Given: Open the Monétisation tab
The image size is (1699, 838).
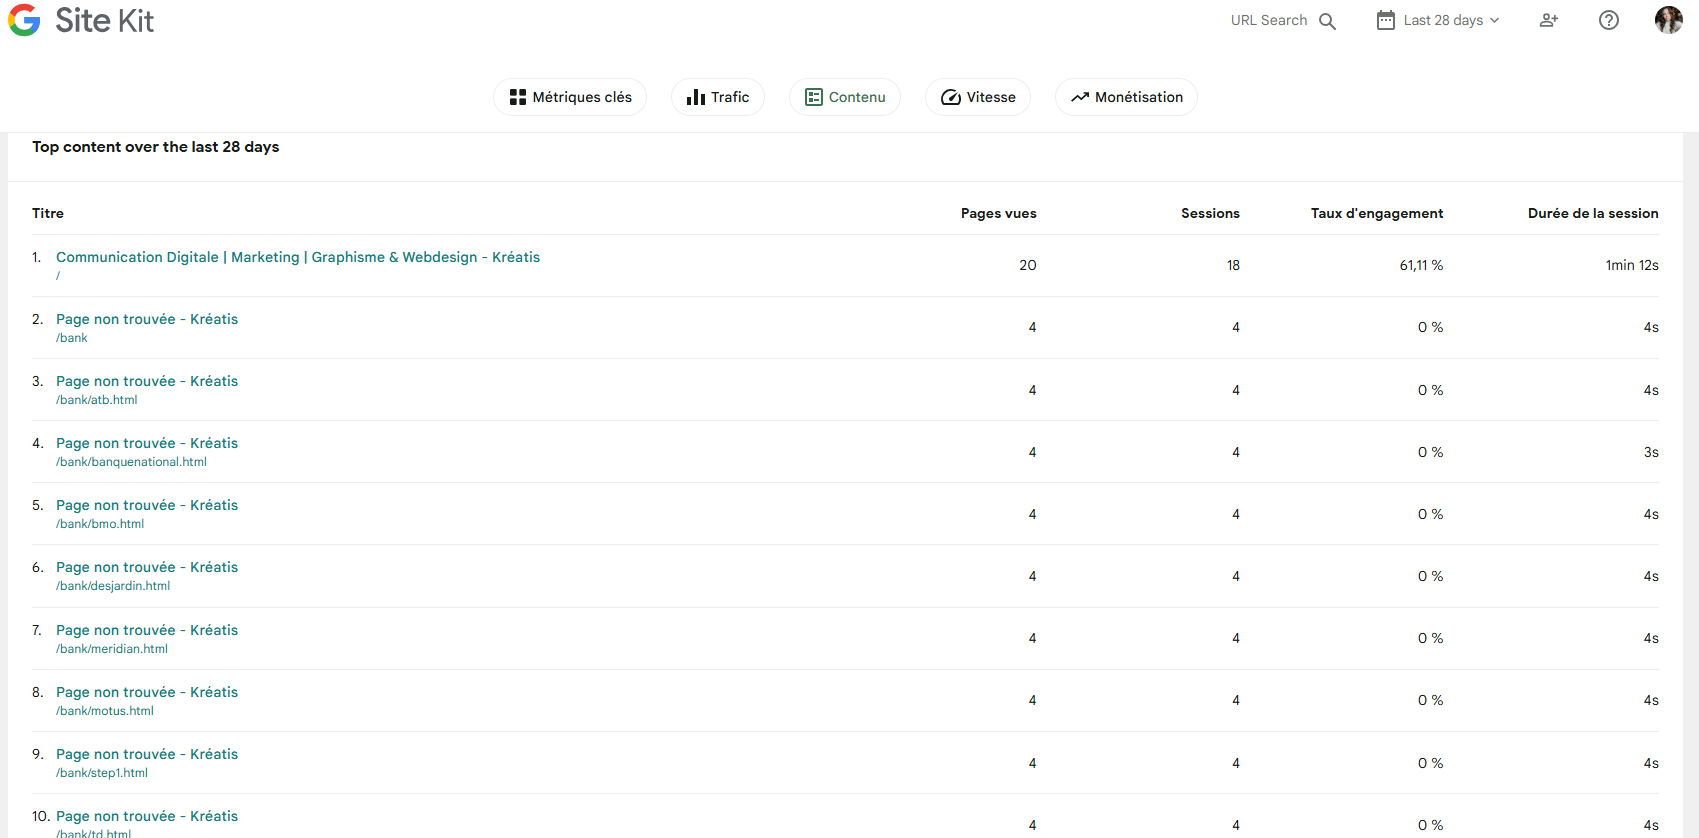Looking at the screenshot, I should coord(1126,97).
